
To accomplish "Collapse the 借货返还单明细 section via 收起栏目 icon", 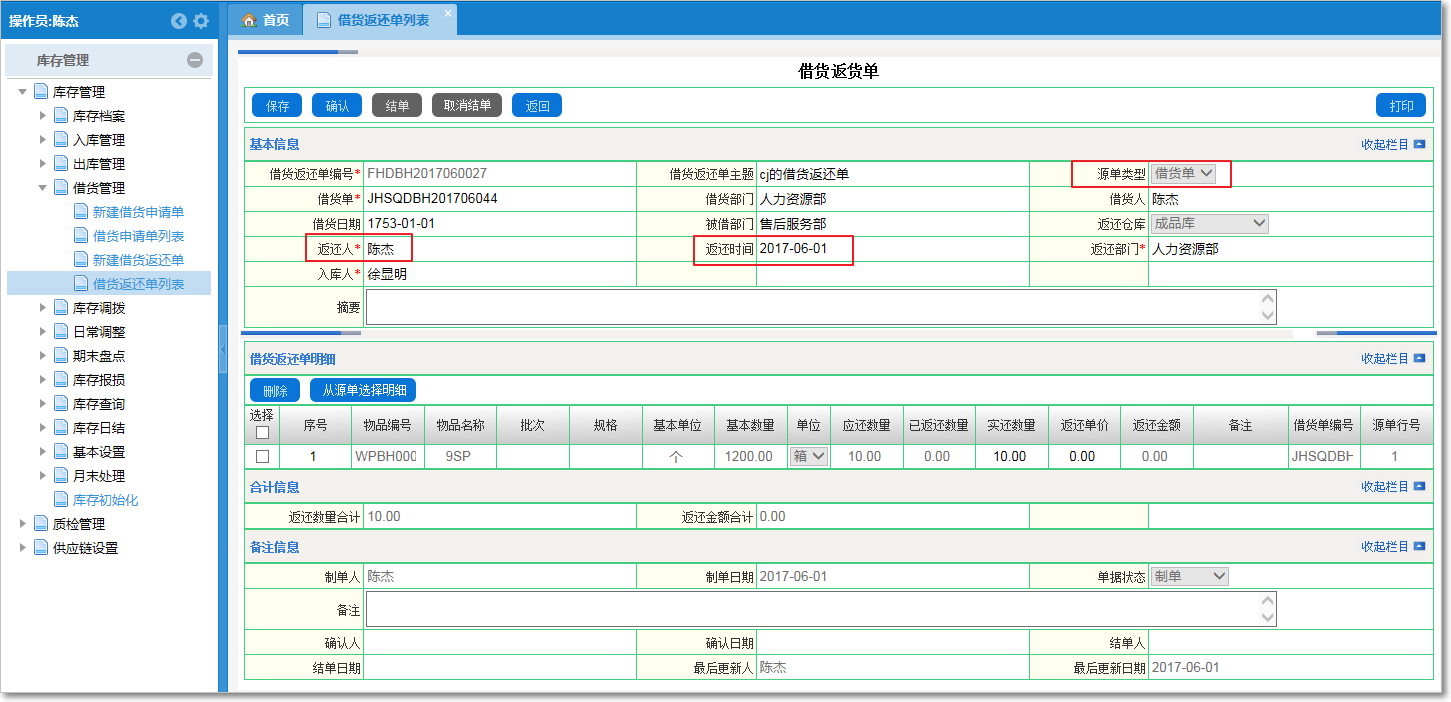I will click(1419, 359).
